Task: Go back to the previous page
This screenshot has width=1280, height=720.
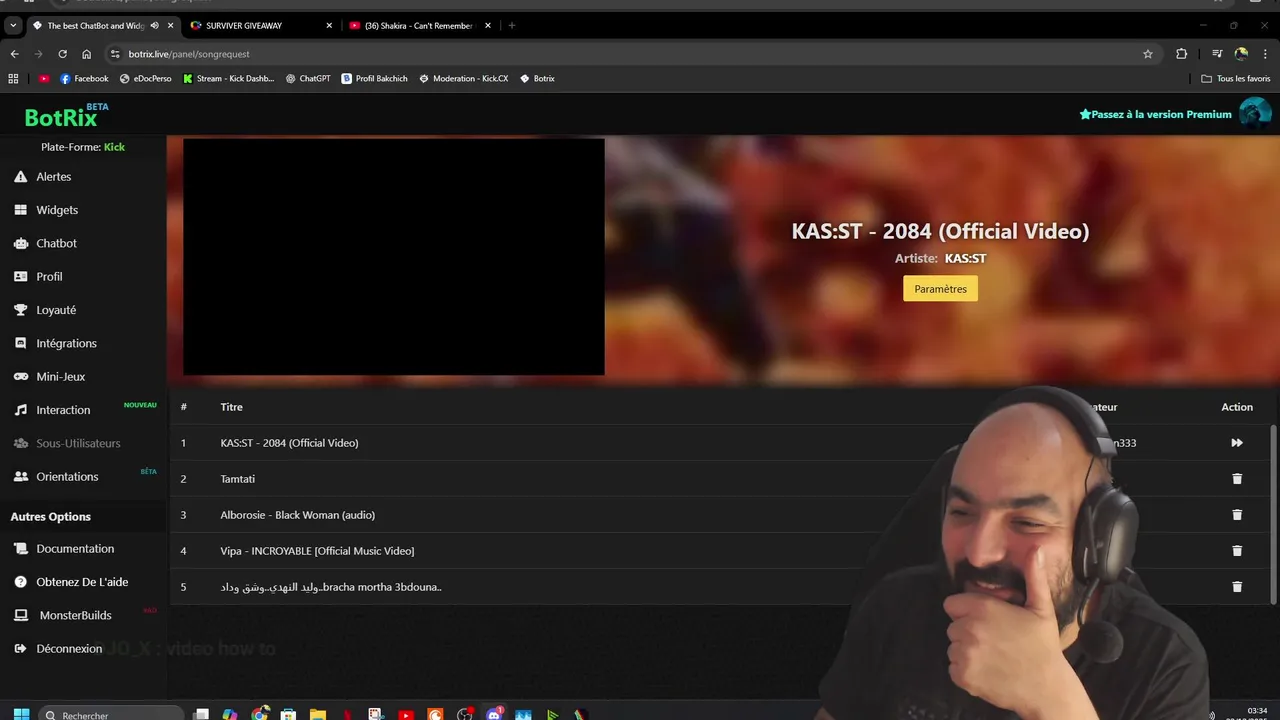Action: tap(14, 54)
